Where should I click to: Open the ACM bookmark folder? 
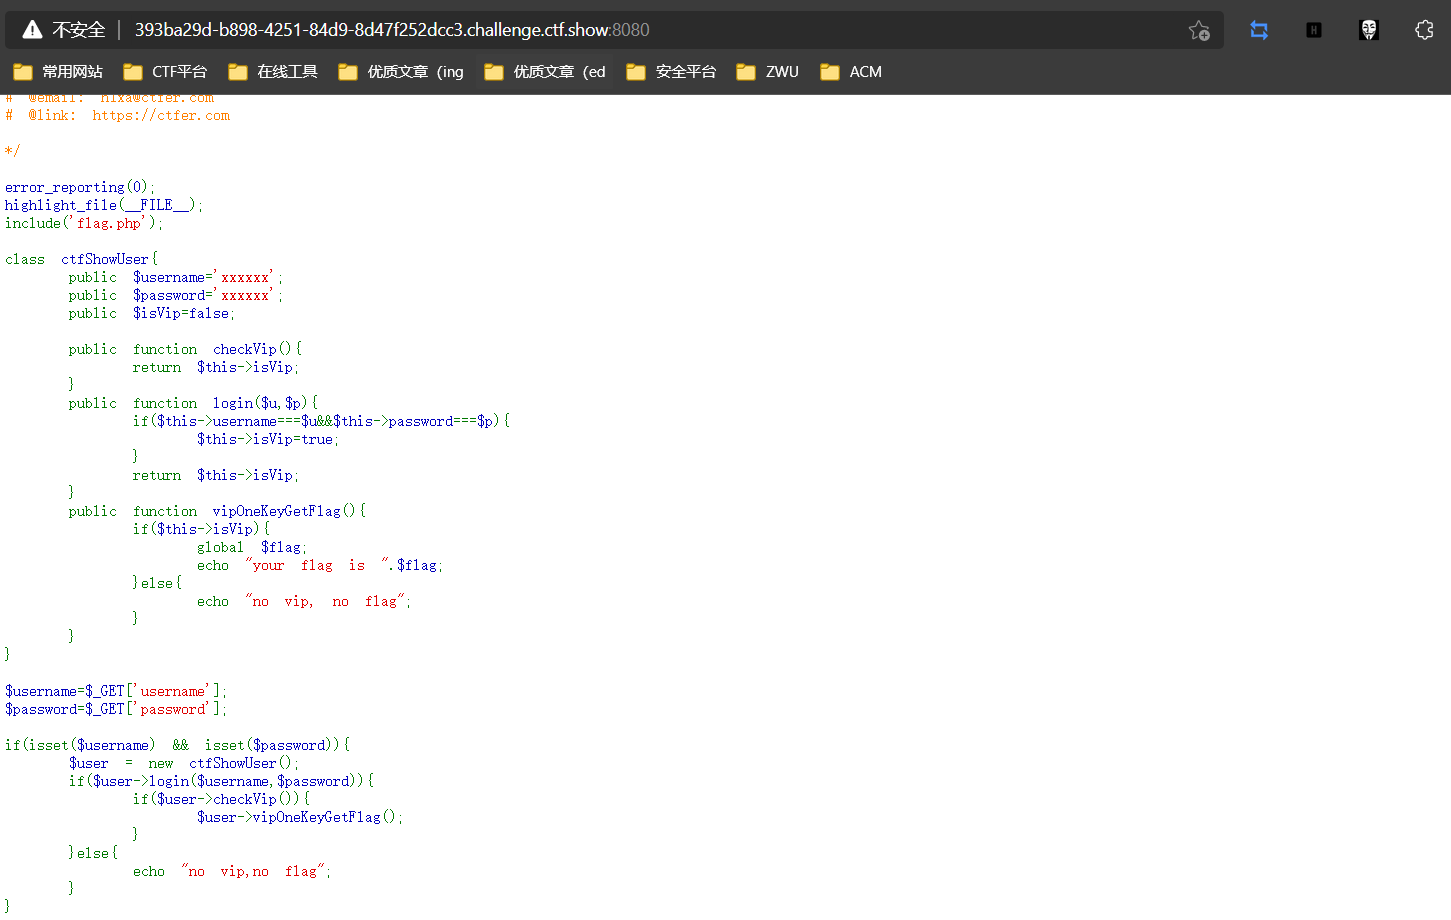pyautogui.click(x=851, y=72)
